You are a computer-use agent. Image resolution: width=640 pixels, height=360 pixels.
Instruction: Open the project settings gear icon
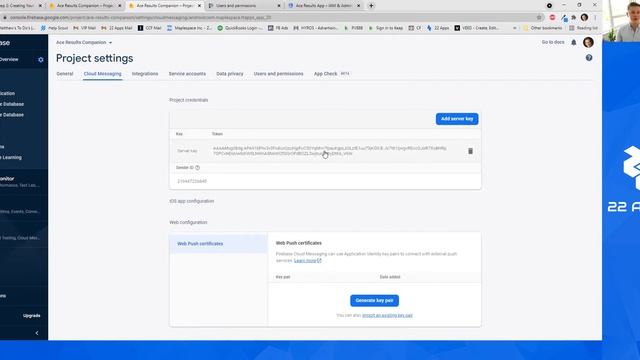tap(41, 60)
